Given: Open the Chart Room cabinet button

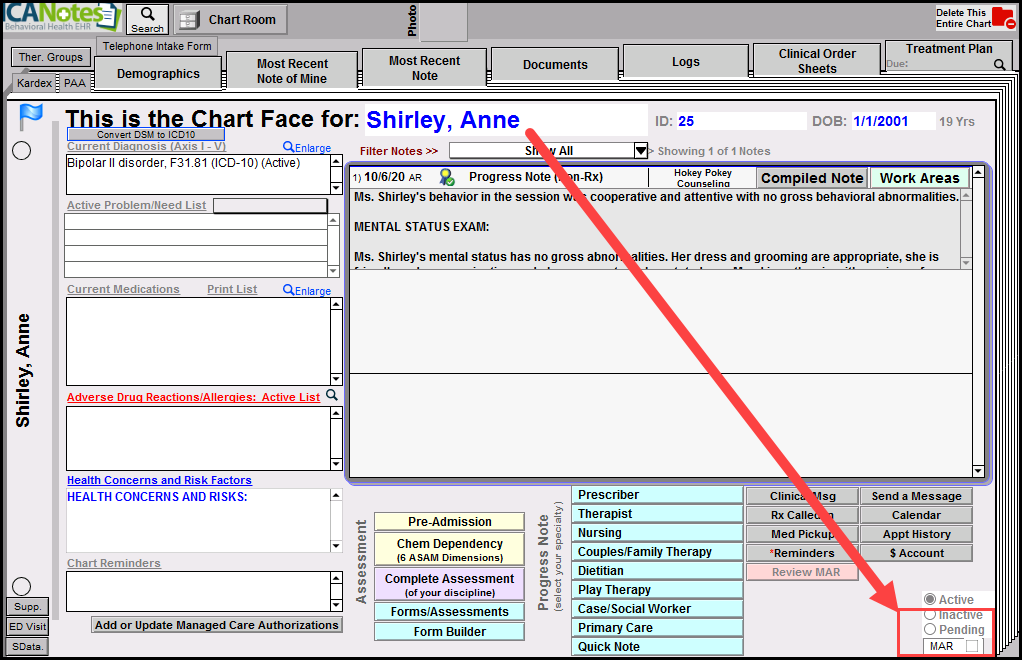Looking at the screenshot, I should pos(230,20).
